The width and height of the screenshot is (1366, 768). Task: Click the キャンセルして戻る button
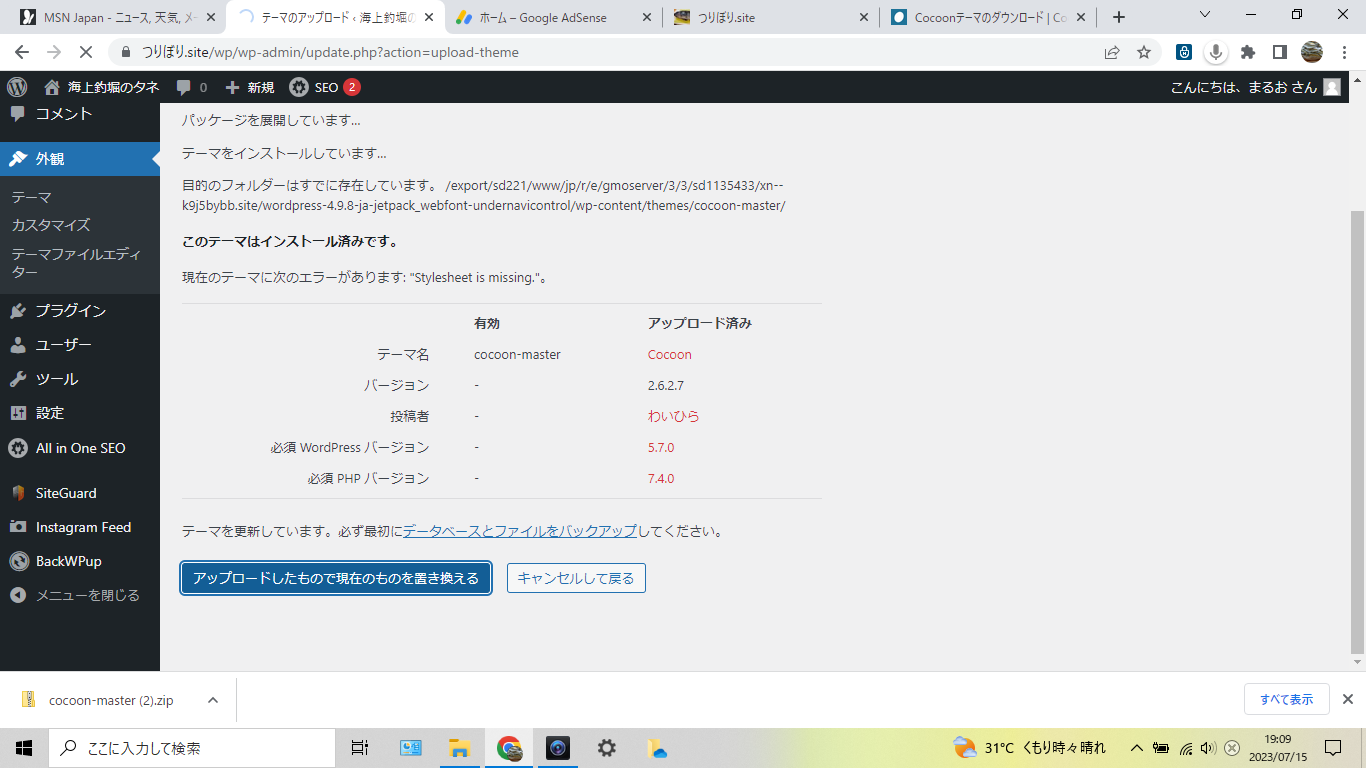coord(576,578)
